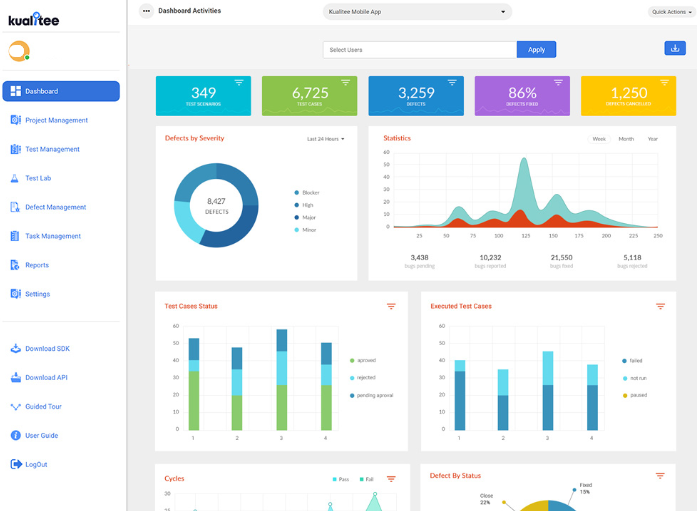Open the three-dots menu beside Dashboard Activities
This screenshot has height=511, width=697.
click(146, 11)
